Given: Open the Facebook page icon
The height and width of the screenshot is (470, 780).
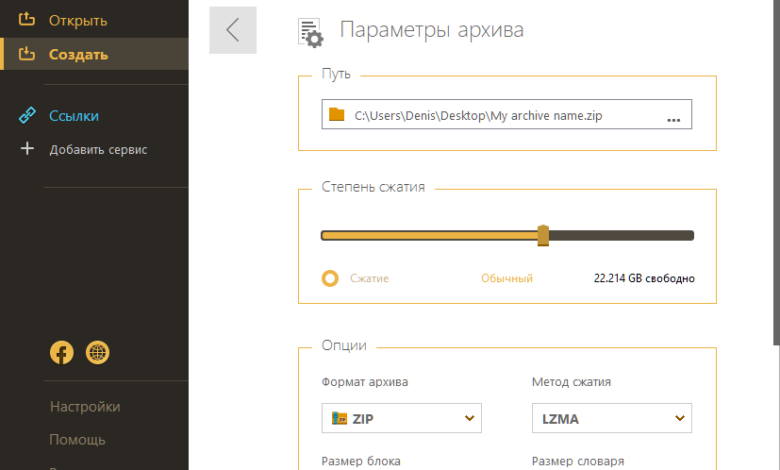Looking at the screenshot, I should [x=62, y=352].
